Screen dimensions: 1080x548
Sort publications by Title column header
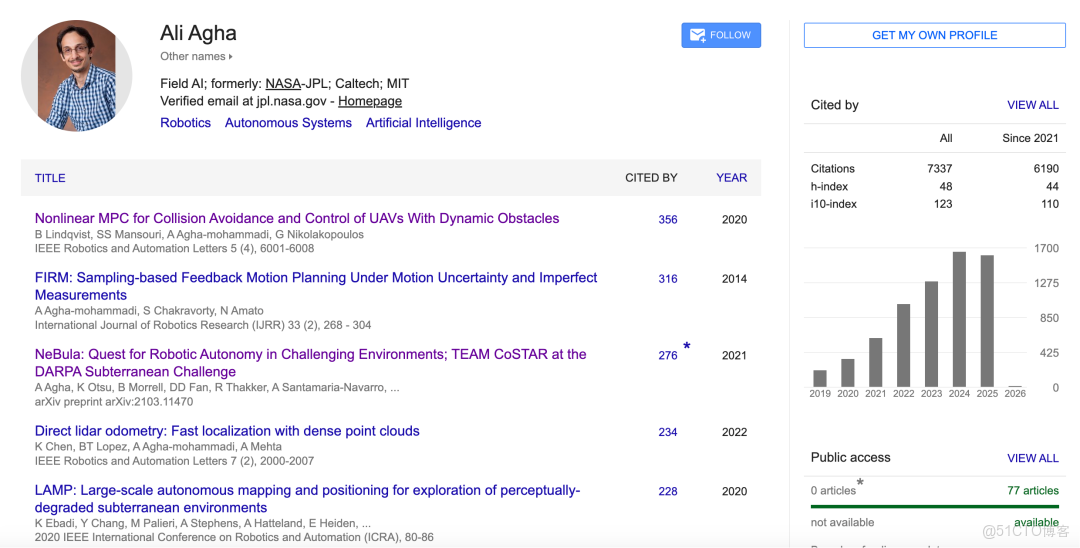50,178
